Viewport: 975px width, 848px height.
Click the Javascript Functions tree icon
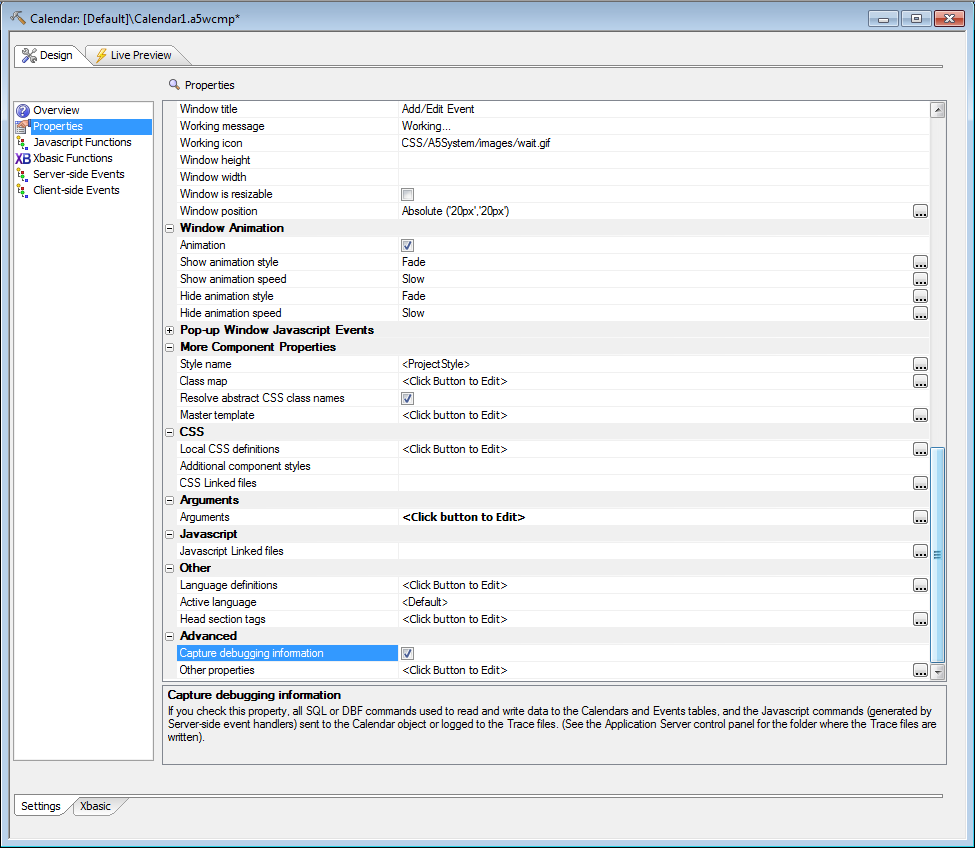click(x=23, y=143)
